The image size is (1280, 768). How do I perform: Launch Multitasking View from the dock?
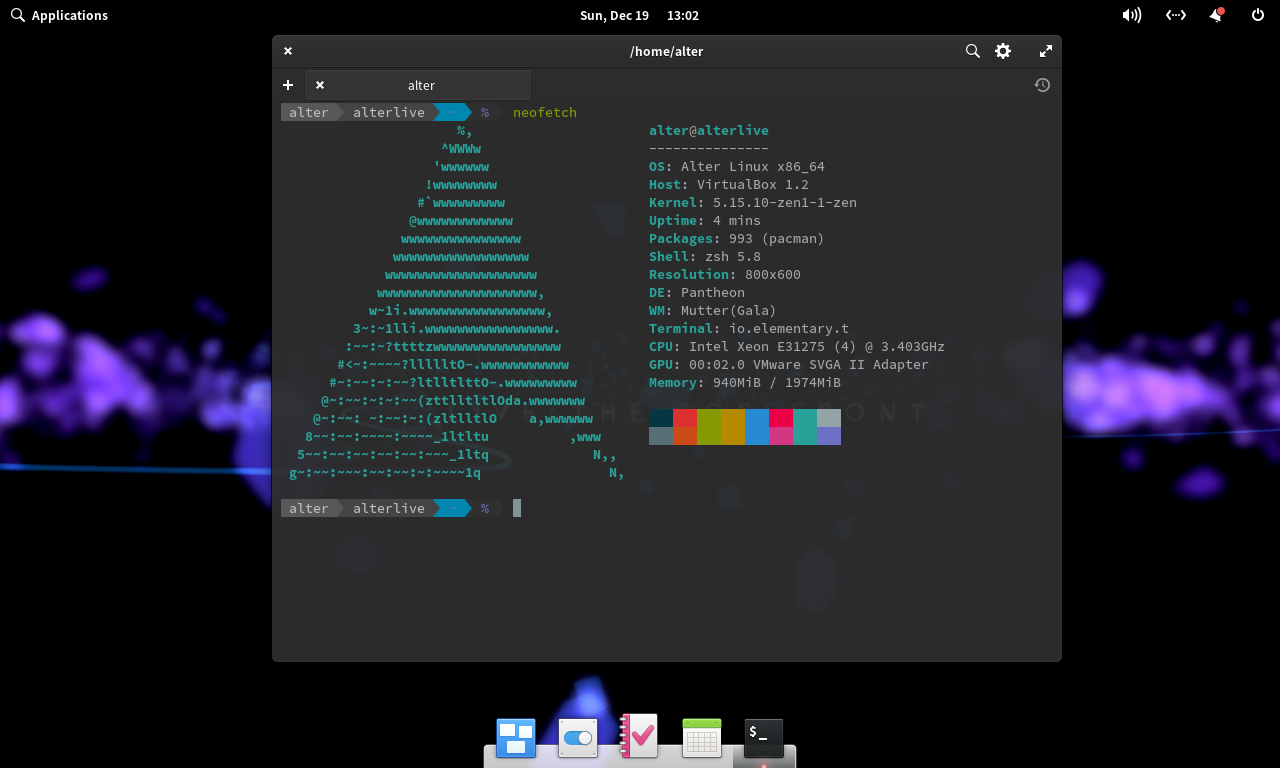point(516,738)
